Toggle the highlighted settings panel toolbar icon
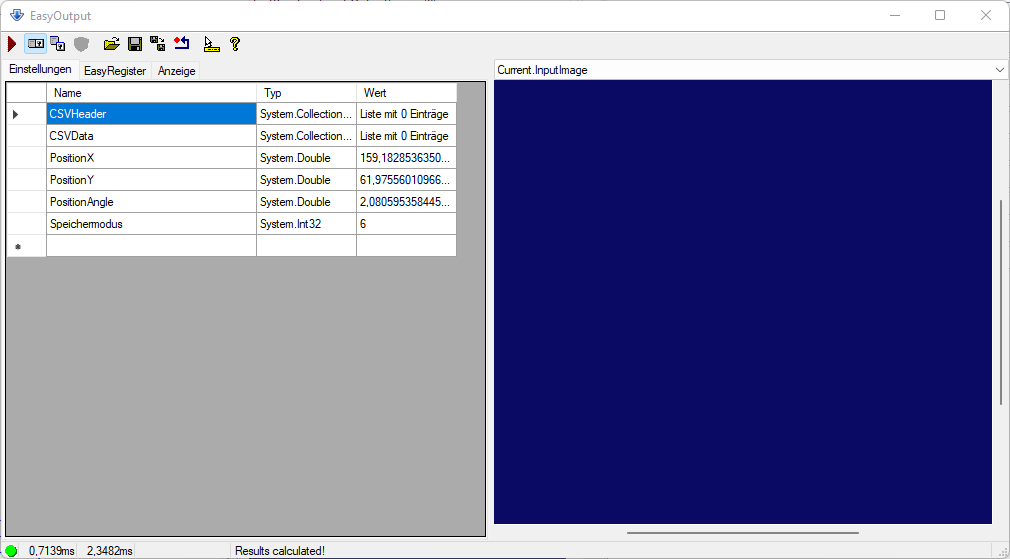The image size is (1010, 559). tap(36, 44)
